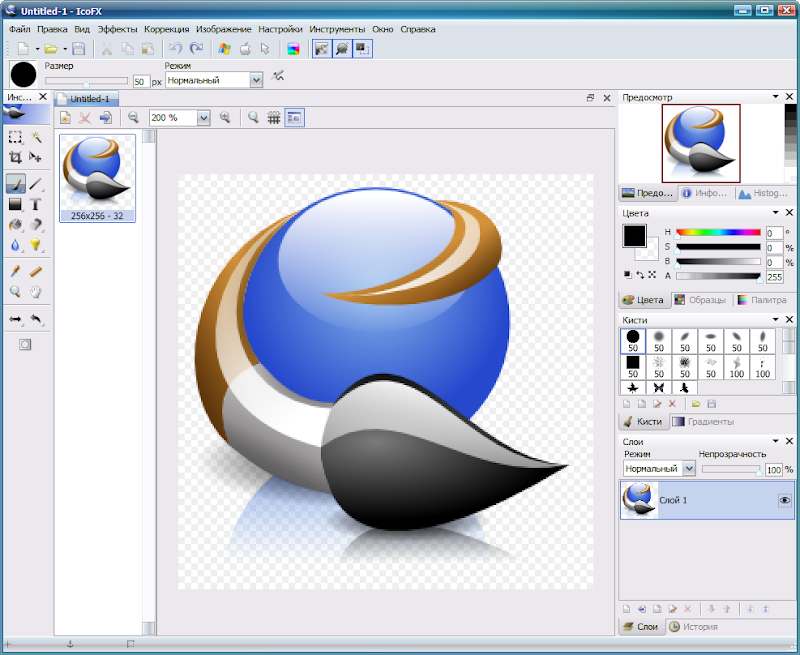This screenshot has width=800, height=655.
Task: Click the Open folder icon
Action: tap(51, 49)
